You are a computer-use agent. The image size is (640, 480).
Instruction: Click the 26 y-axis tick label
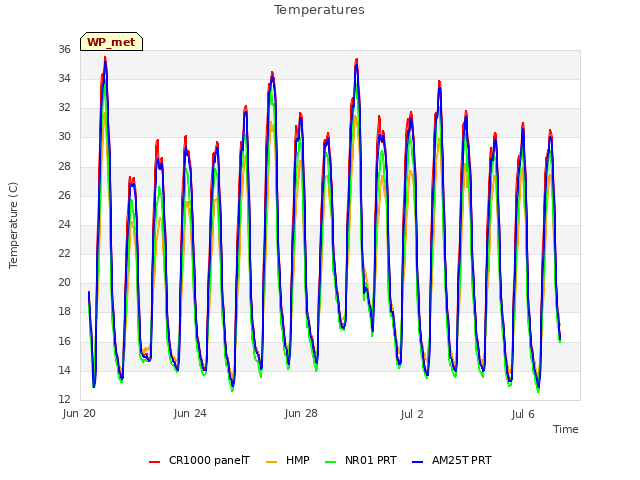point(64,196)
